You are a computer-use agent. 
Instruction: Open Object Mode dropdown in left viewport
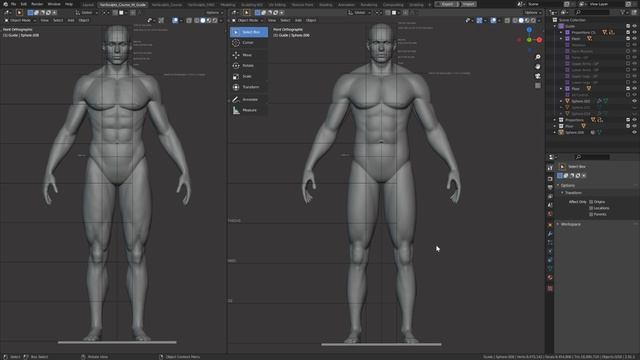point(19,20)
